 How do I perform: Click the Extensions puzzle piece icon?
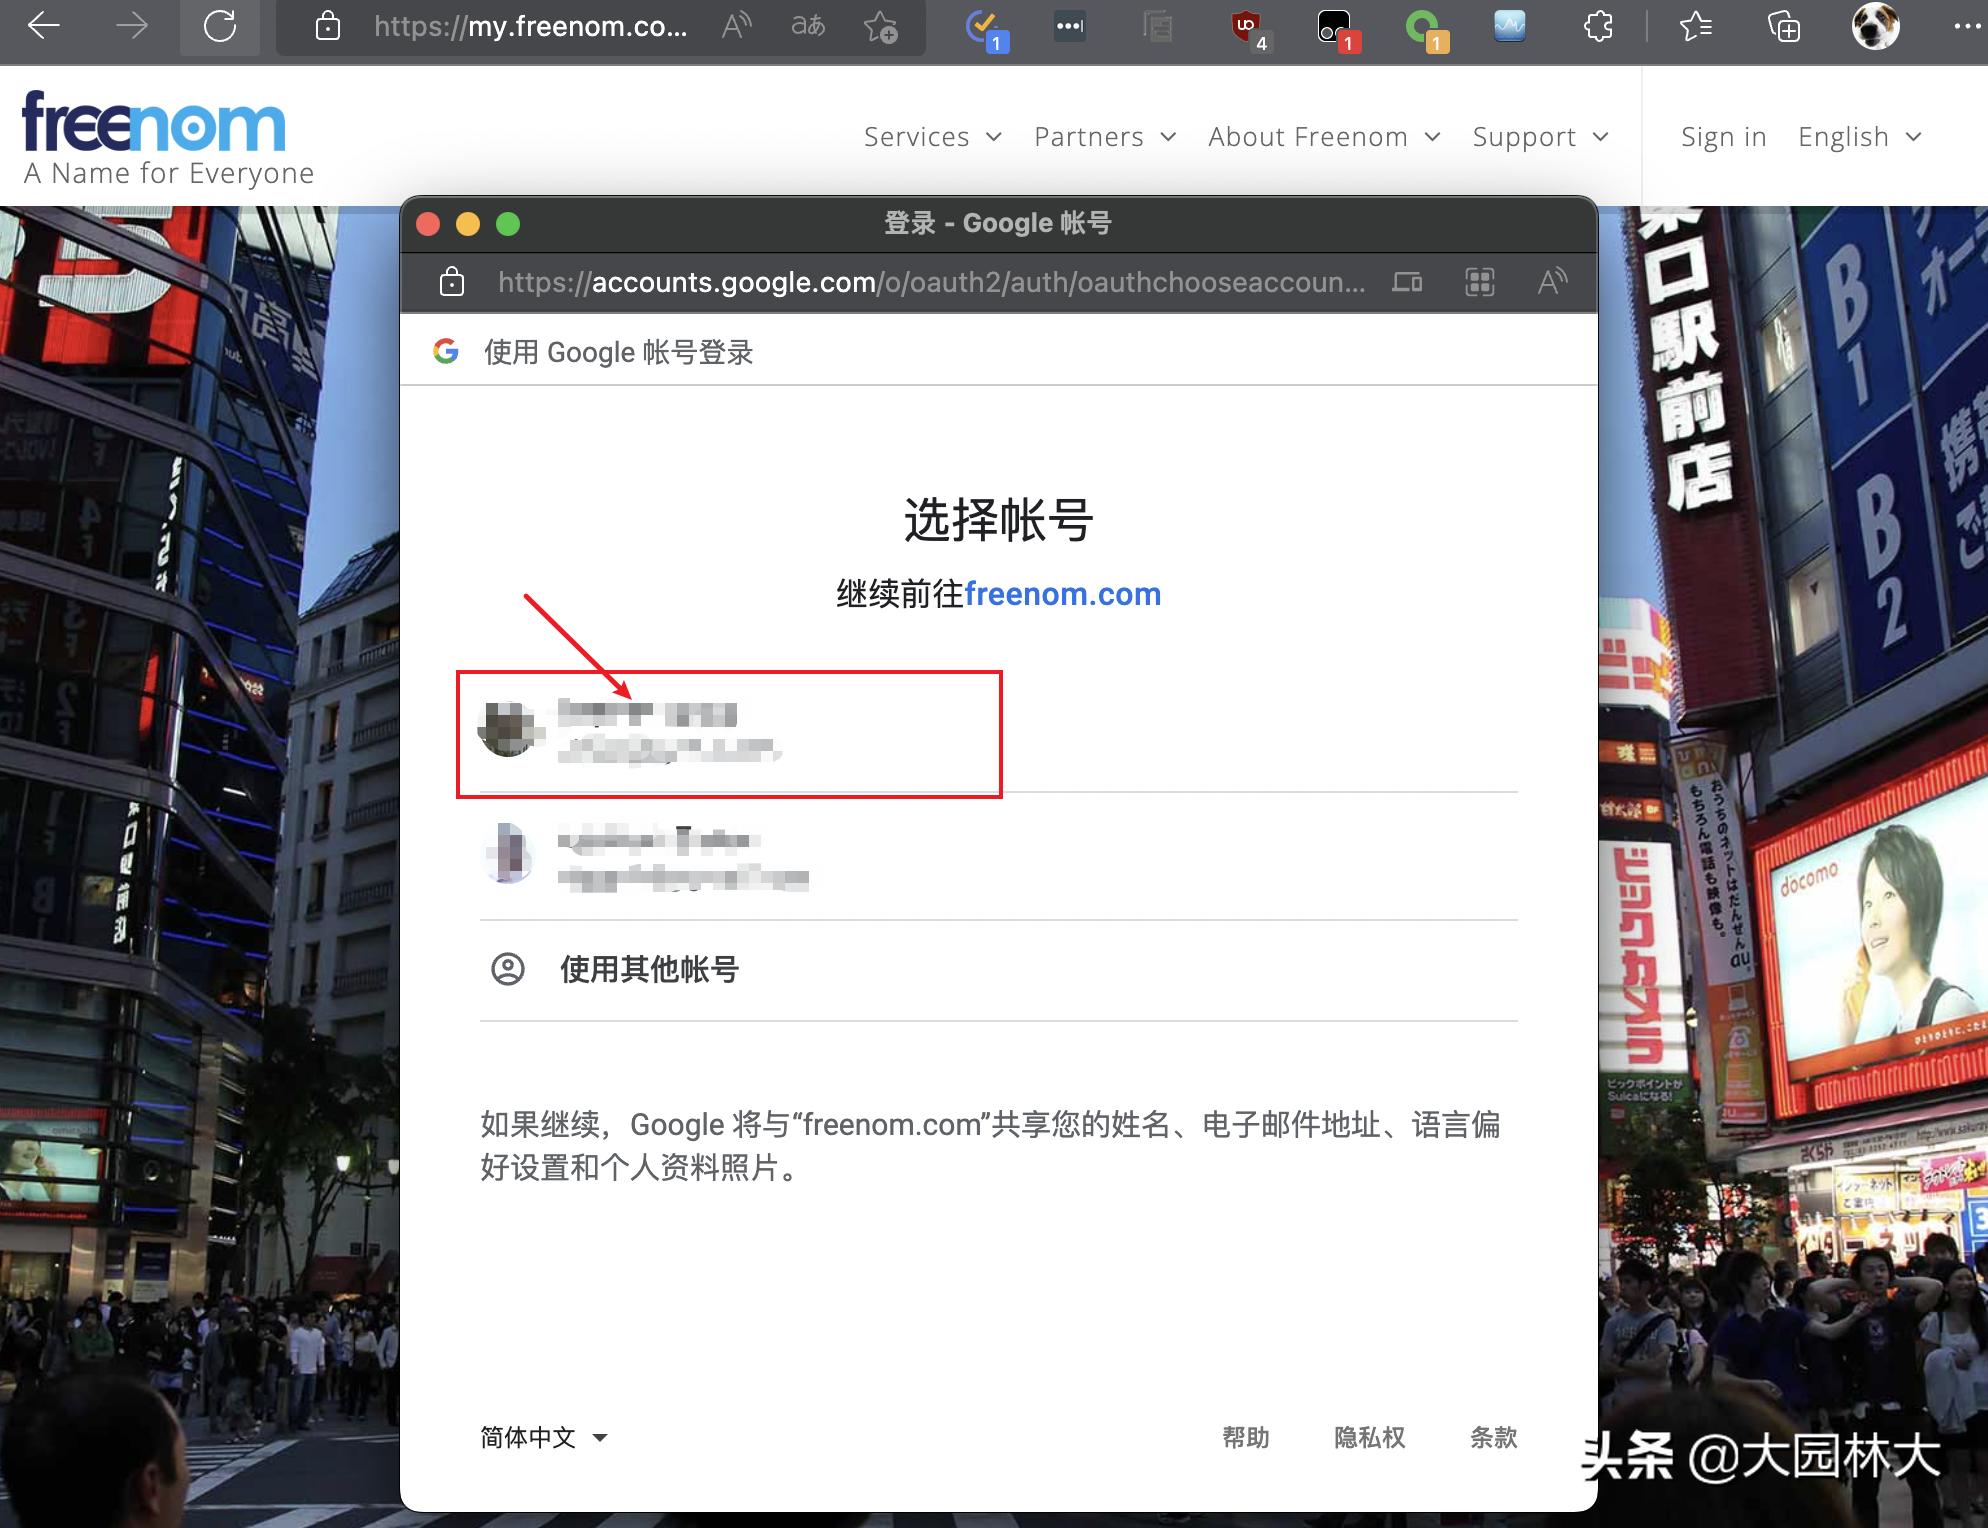[x=1597, y=27]
